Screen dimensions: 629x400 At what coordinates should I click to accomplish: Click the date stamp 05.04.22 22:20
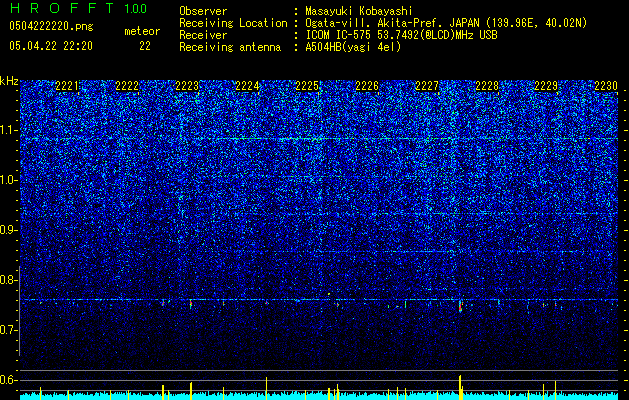tap(51, 46)
